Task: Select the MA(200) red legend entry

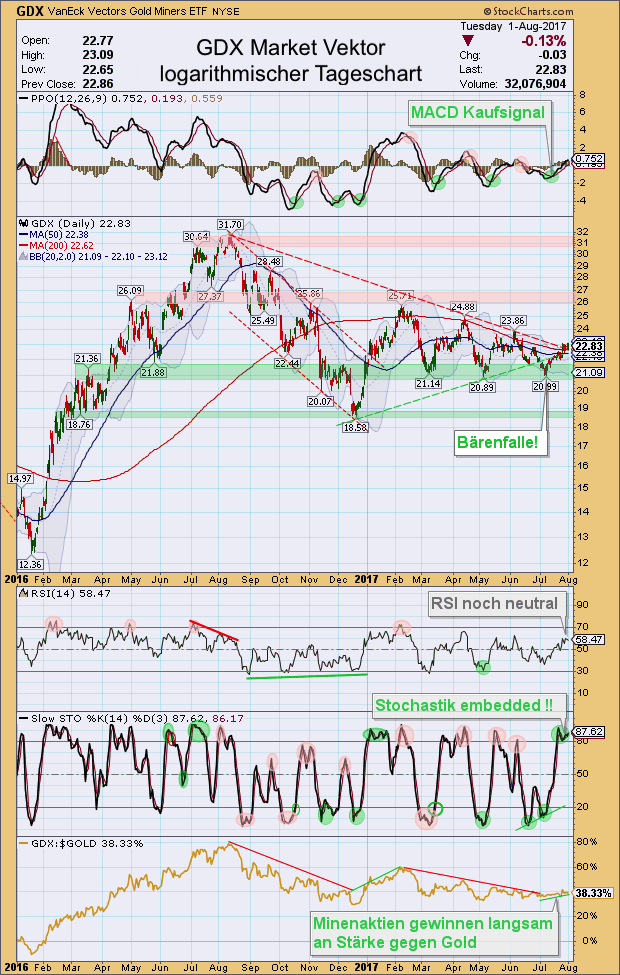Action: point(50,246)
